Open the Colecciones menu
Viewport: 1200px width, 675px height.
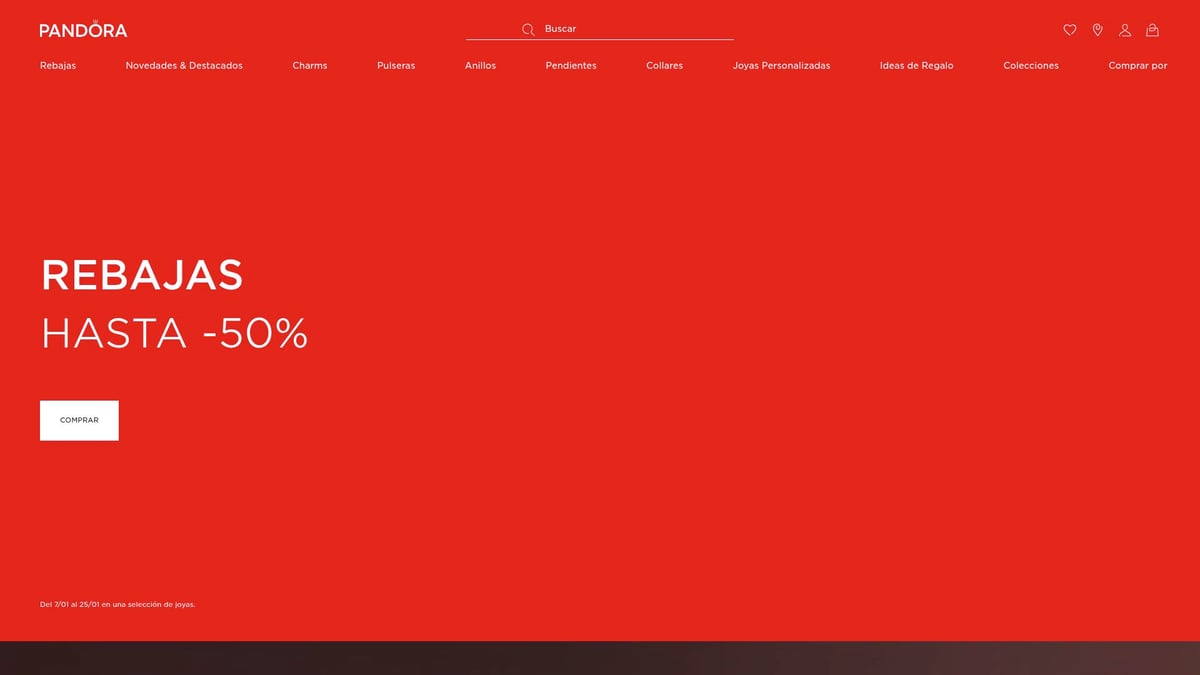[x=1031, y=65]
